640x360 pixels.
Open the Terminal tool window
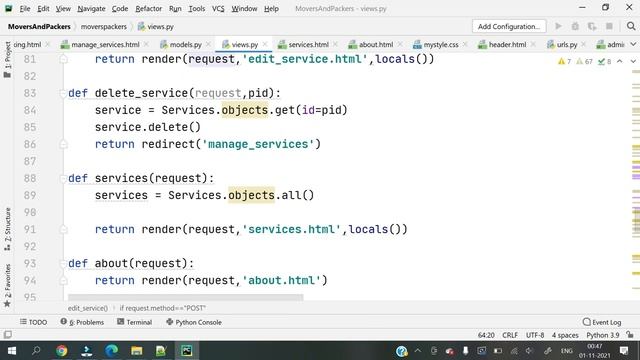pos(134,322)
